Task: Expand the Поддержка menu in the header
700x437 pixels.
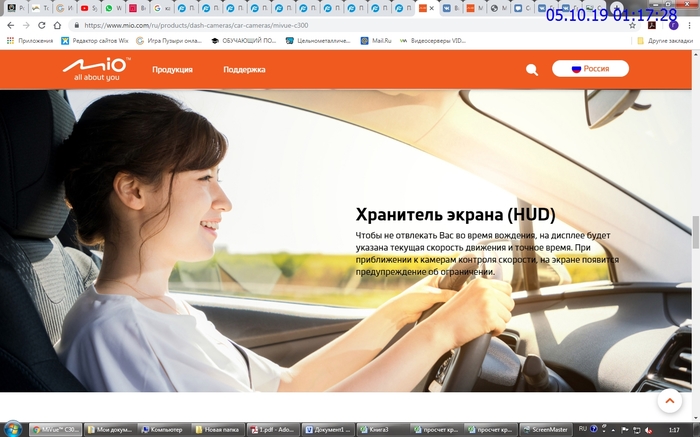Action: pyautogui.click(x=244, y=70)
